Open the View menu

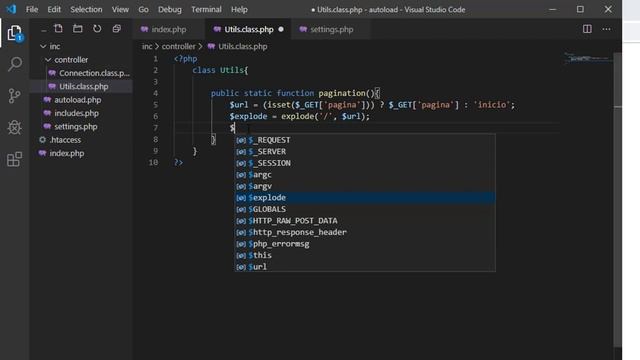tap(120, 9)
